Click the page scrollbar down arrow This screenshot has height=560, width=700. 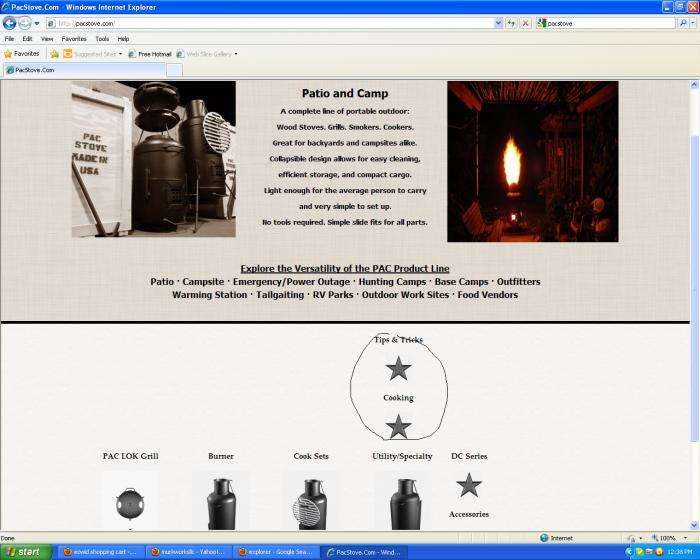coord(695,525)
